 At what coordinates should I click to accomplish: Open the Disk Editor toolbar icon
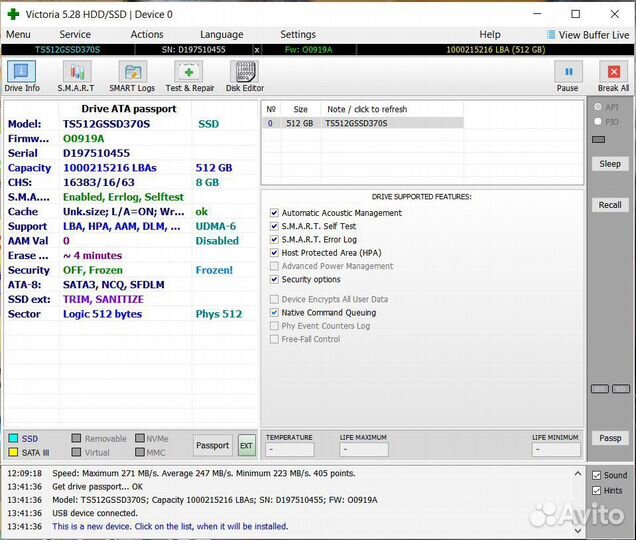tap(245, 72)
